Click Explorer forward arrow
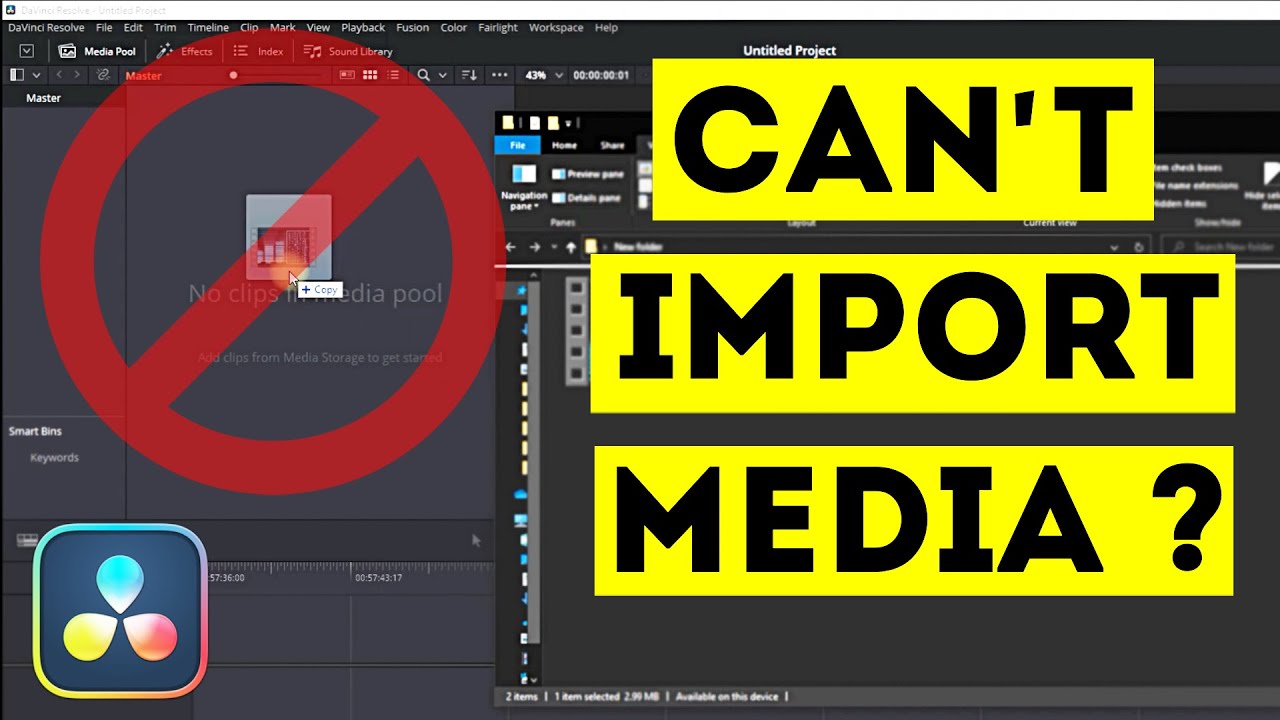The image size is (1280, 720). click(534, 247)
